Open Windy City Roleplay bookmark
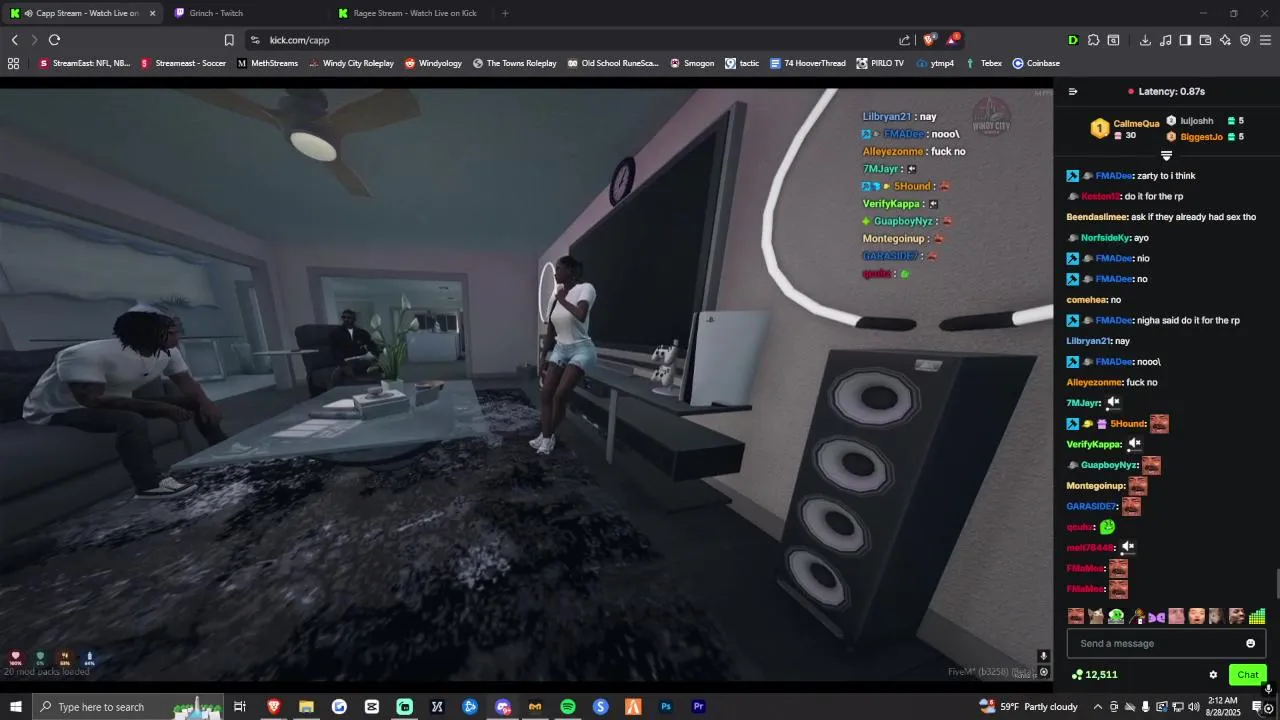The height and width of the screenshot is (720, 1280). (x=351, y=63)
